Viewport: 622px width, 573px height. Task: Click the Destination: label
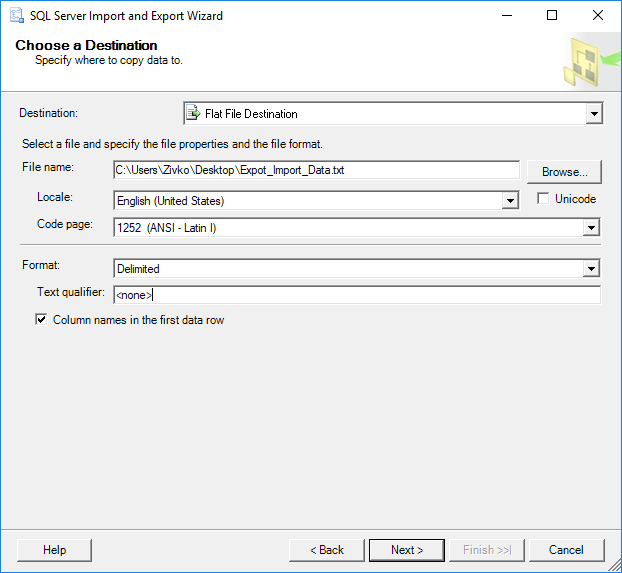(x=48, y=113)
